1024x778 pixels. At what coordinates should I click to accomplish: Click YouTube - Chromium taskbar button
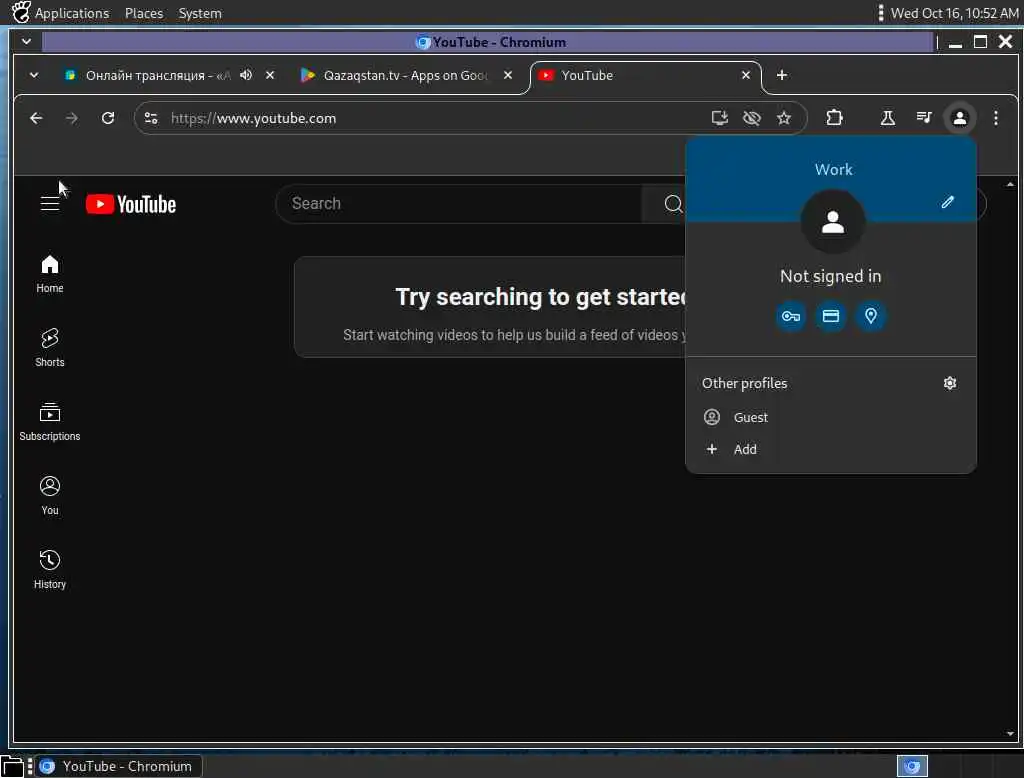(x=118, y=766)
